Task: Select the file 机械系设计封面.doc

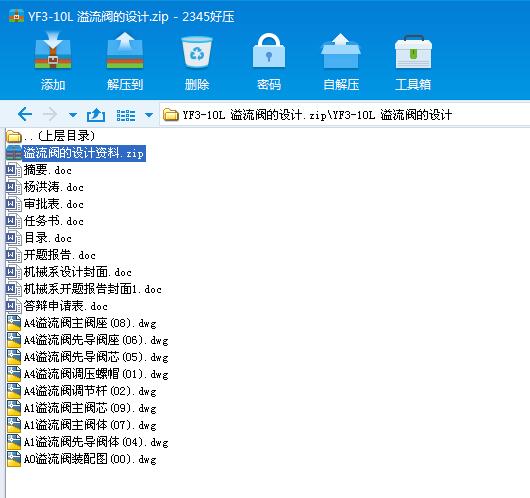Action: pyautogui.click(x=69, y=272)
